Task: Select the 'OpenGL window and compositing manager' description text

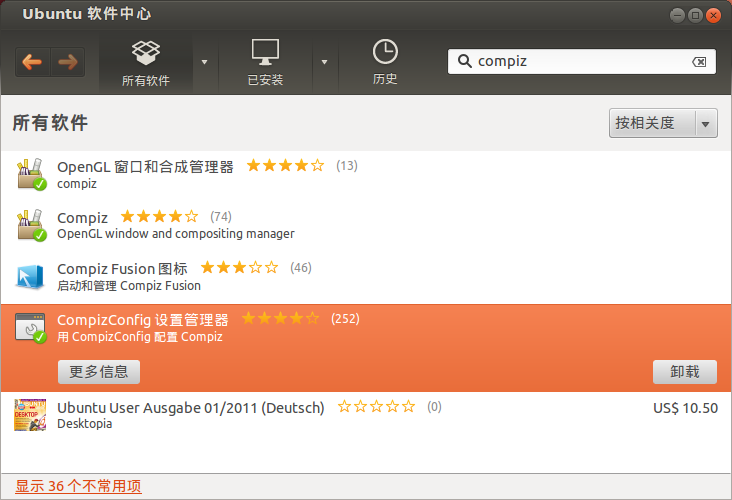Action: pos(176,233)
